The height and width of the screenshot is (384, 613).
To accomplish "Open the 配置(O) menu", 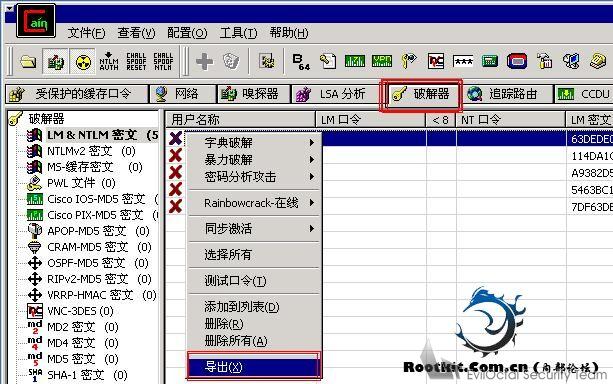I will (x=187, y=33).
